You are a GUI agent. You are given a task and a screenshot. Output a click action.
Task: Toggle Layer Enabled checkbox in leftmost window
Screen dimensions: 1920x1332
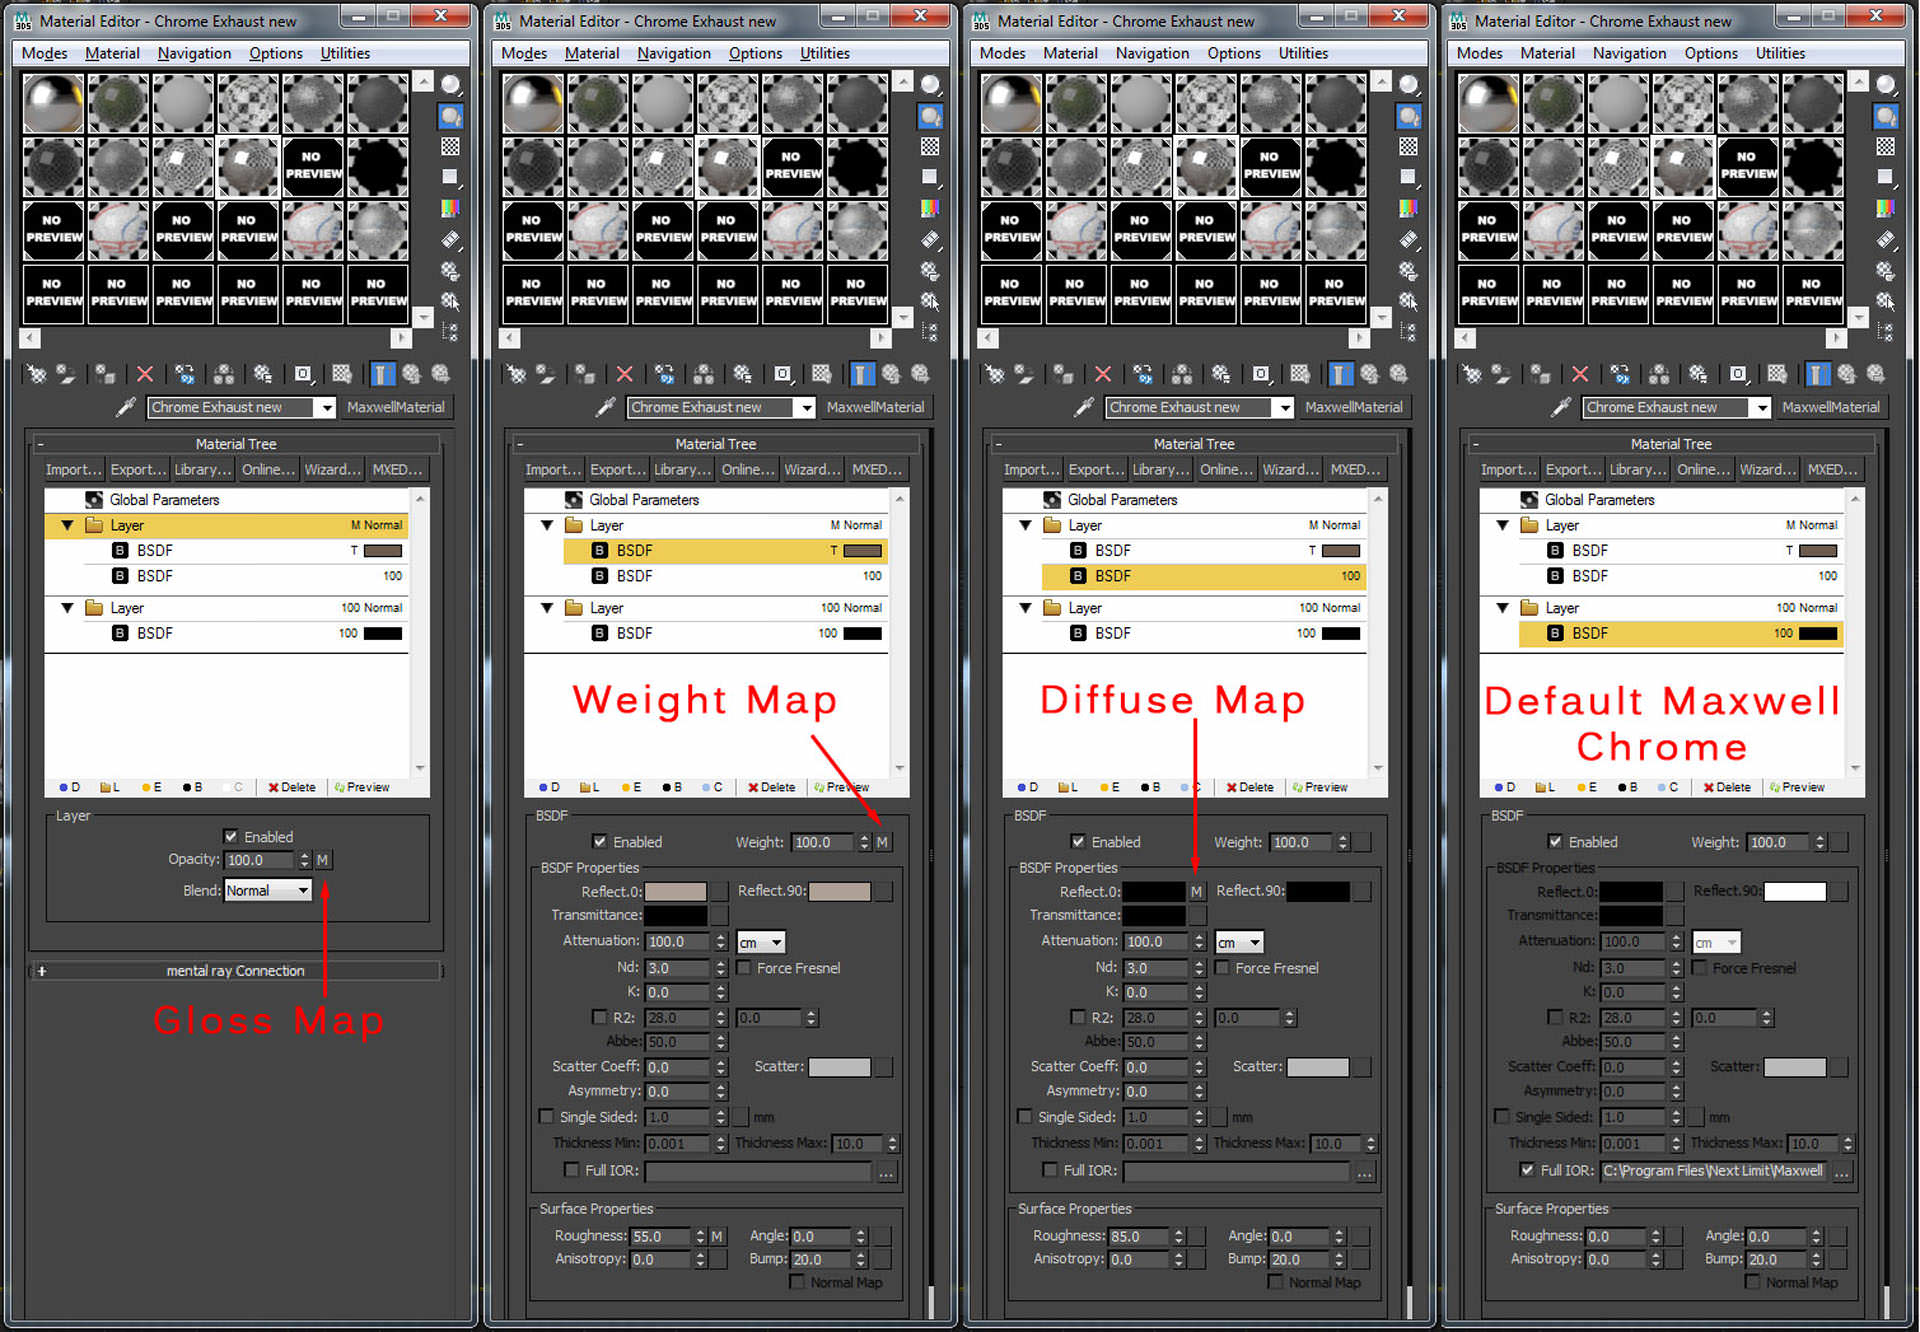click(x=231, y=837)
